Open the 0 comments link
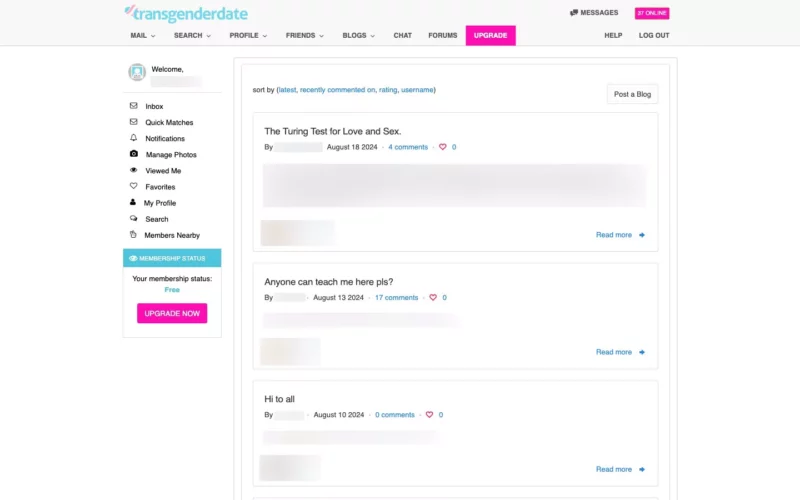800x500 pixels. (x=394, y=415)
